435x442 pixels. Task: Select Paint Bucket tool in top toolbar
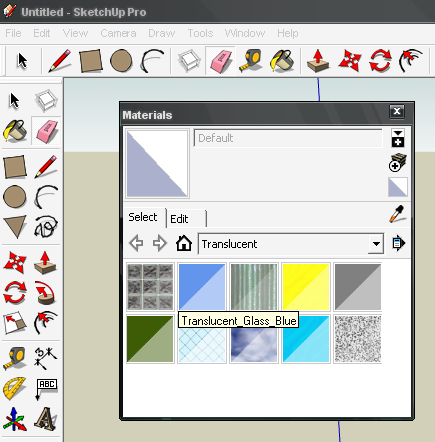[282, 61]
